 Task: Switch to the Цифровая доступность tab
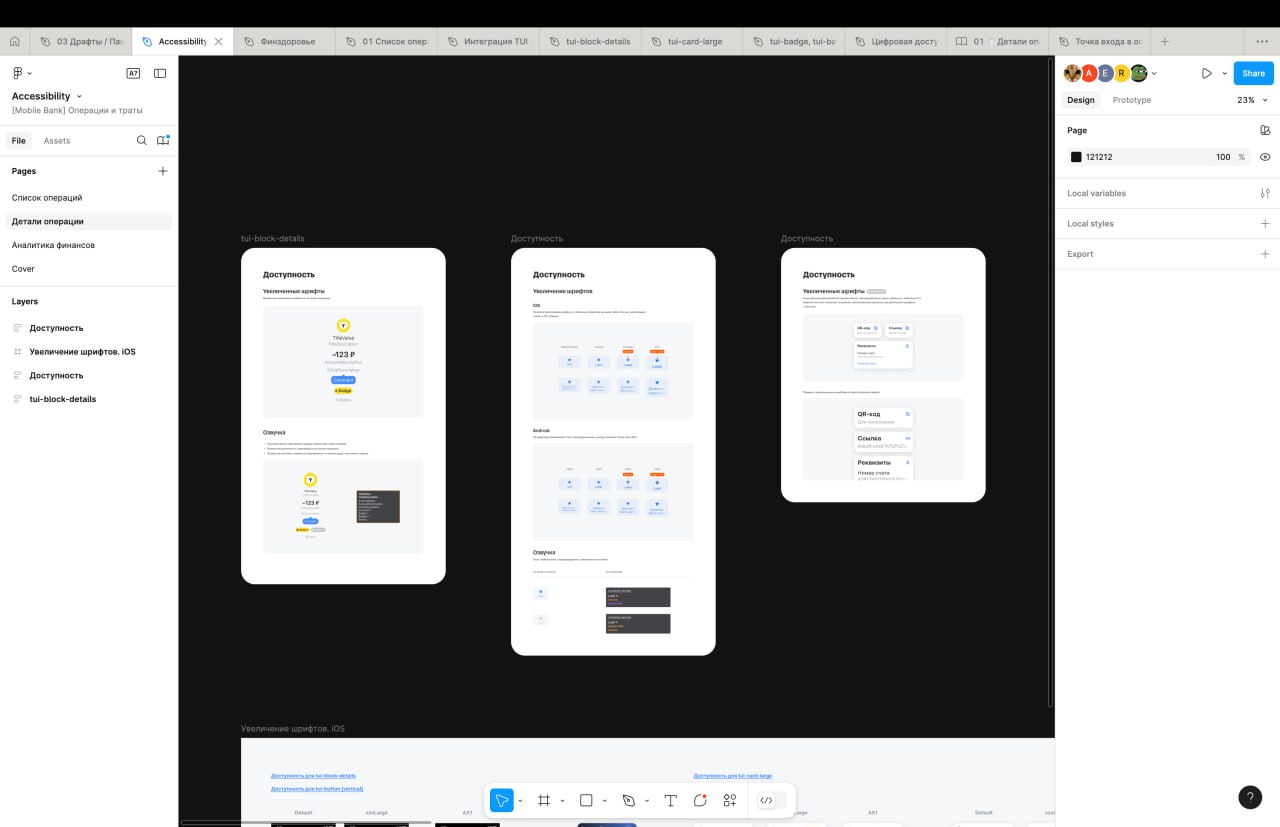895,42
